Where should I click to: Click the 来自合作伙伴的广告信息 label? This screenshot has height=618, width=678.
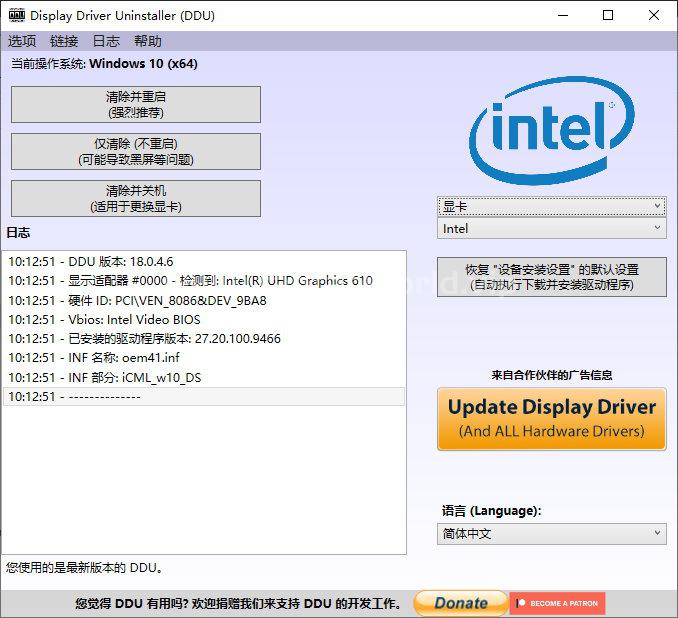(x=552, y=375)
